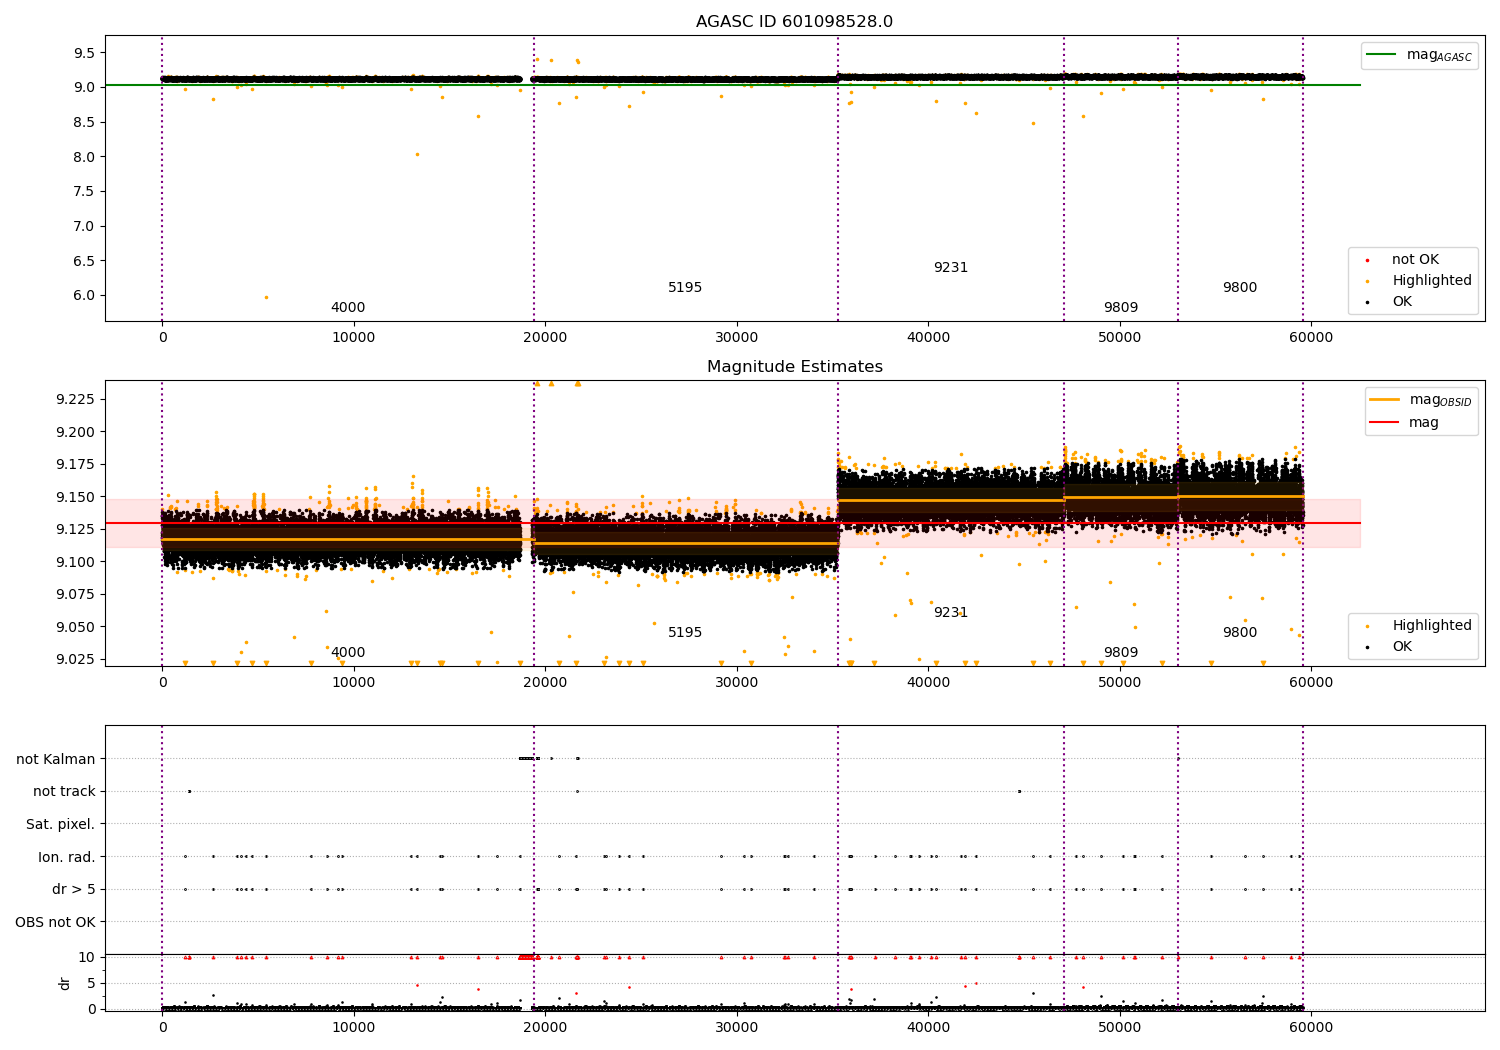Click the 9.025 y-axis tick label
The image size is (1500, 1050).
(x=76, y=660)
